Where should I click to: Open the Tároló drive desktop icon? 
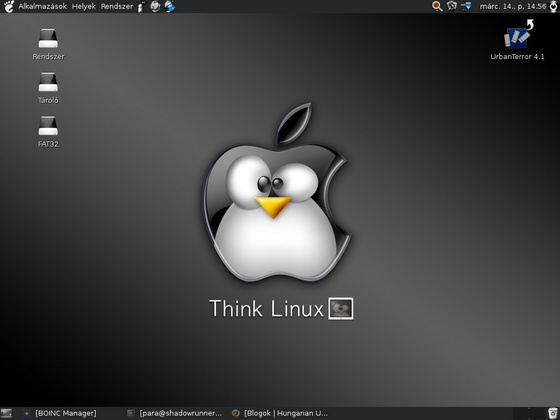click(x=48, y=88)
